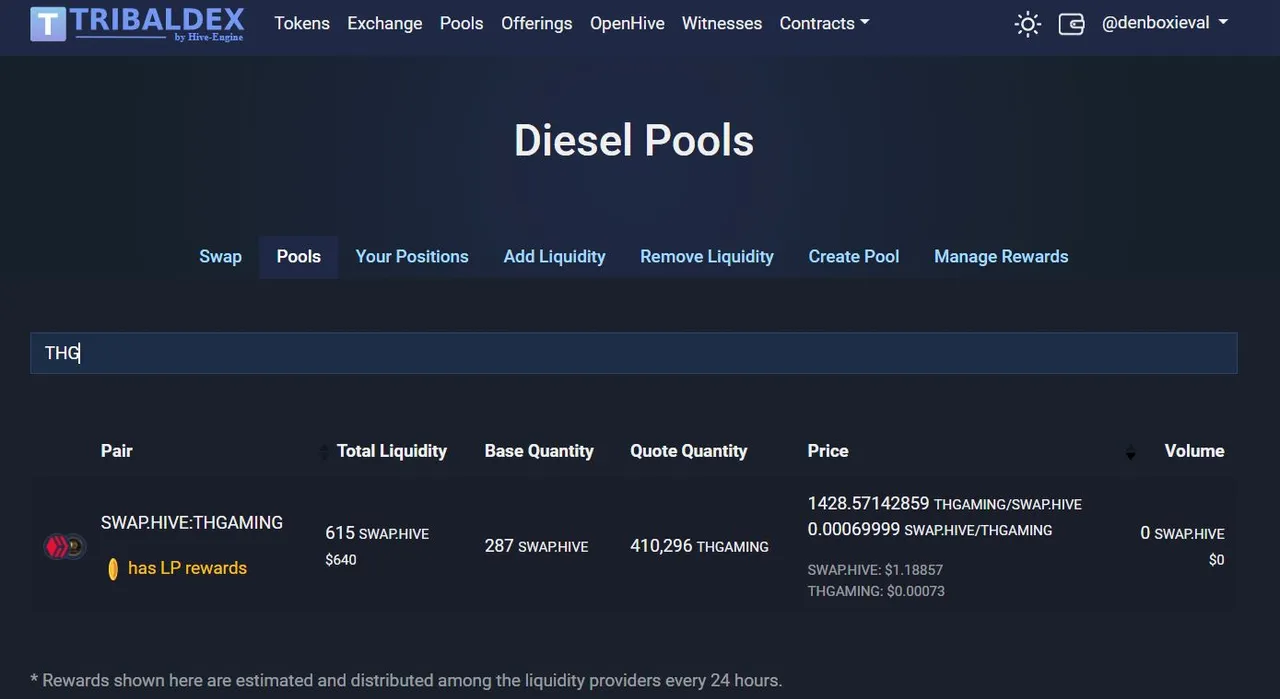Click the Pair column header
This screenshot has height=699, width=1280.
pos(117,451)
